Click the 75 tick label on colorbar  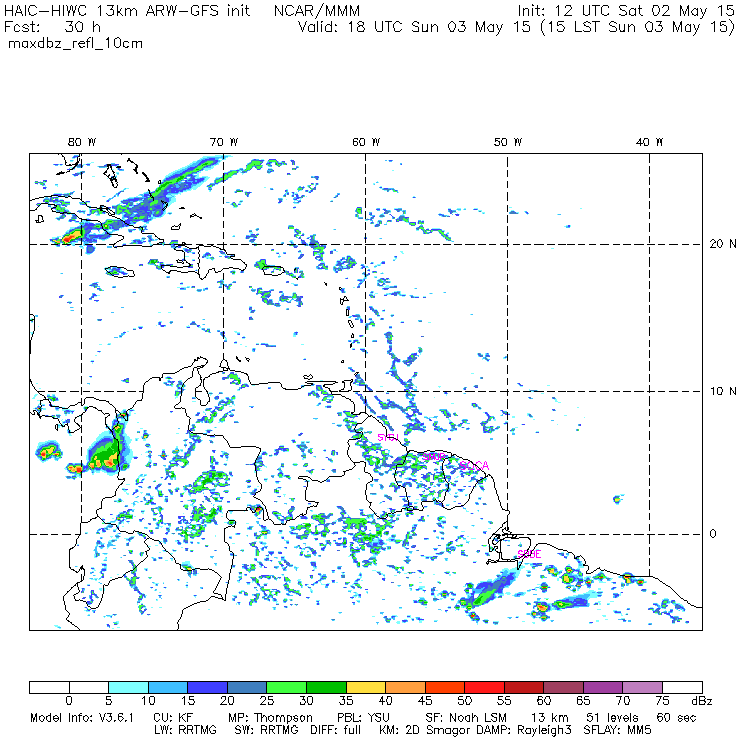tap(663, 701)
